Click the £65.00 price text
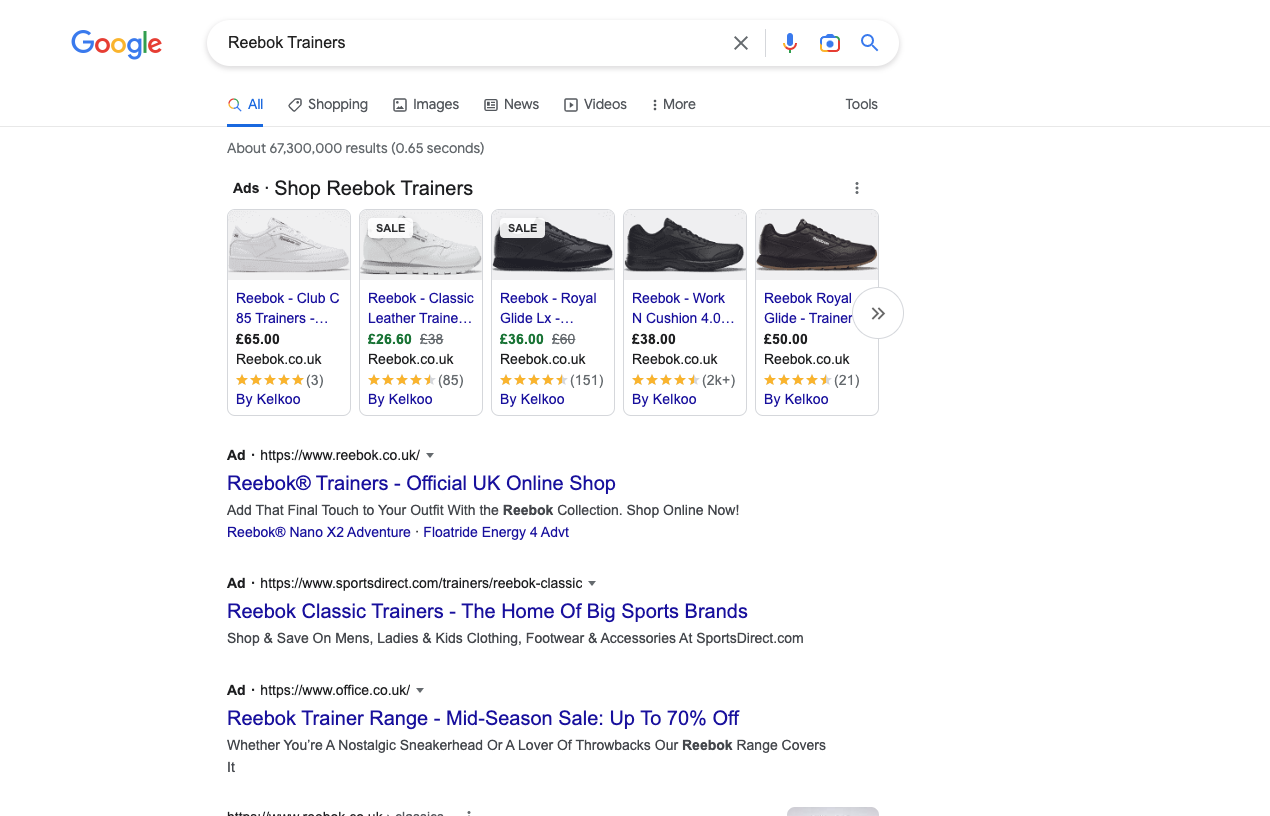Screen dimensions: 1270x816 tap(258, 339)
